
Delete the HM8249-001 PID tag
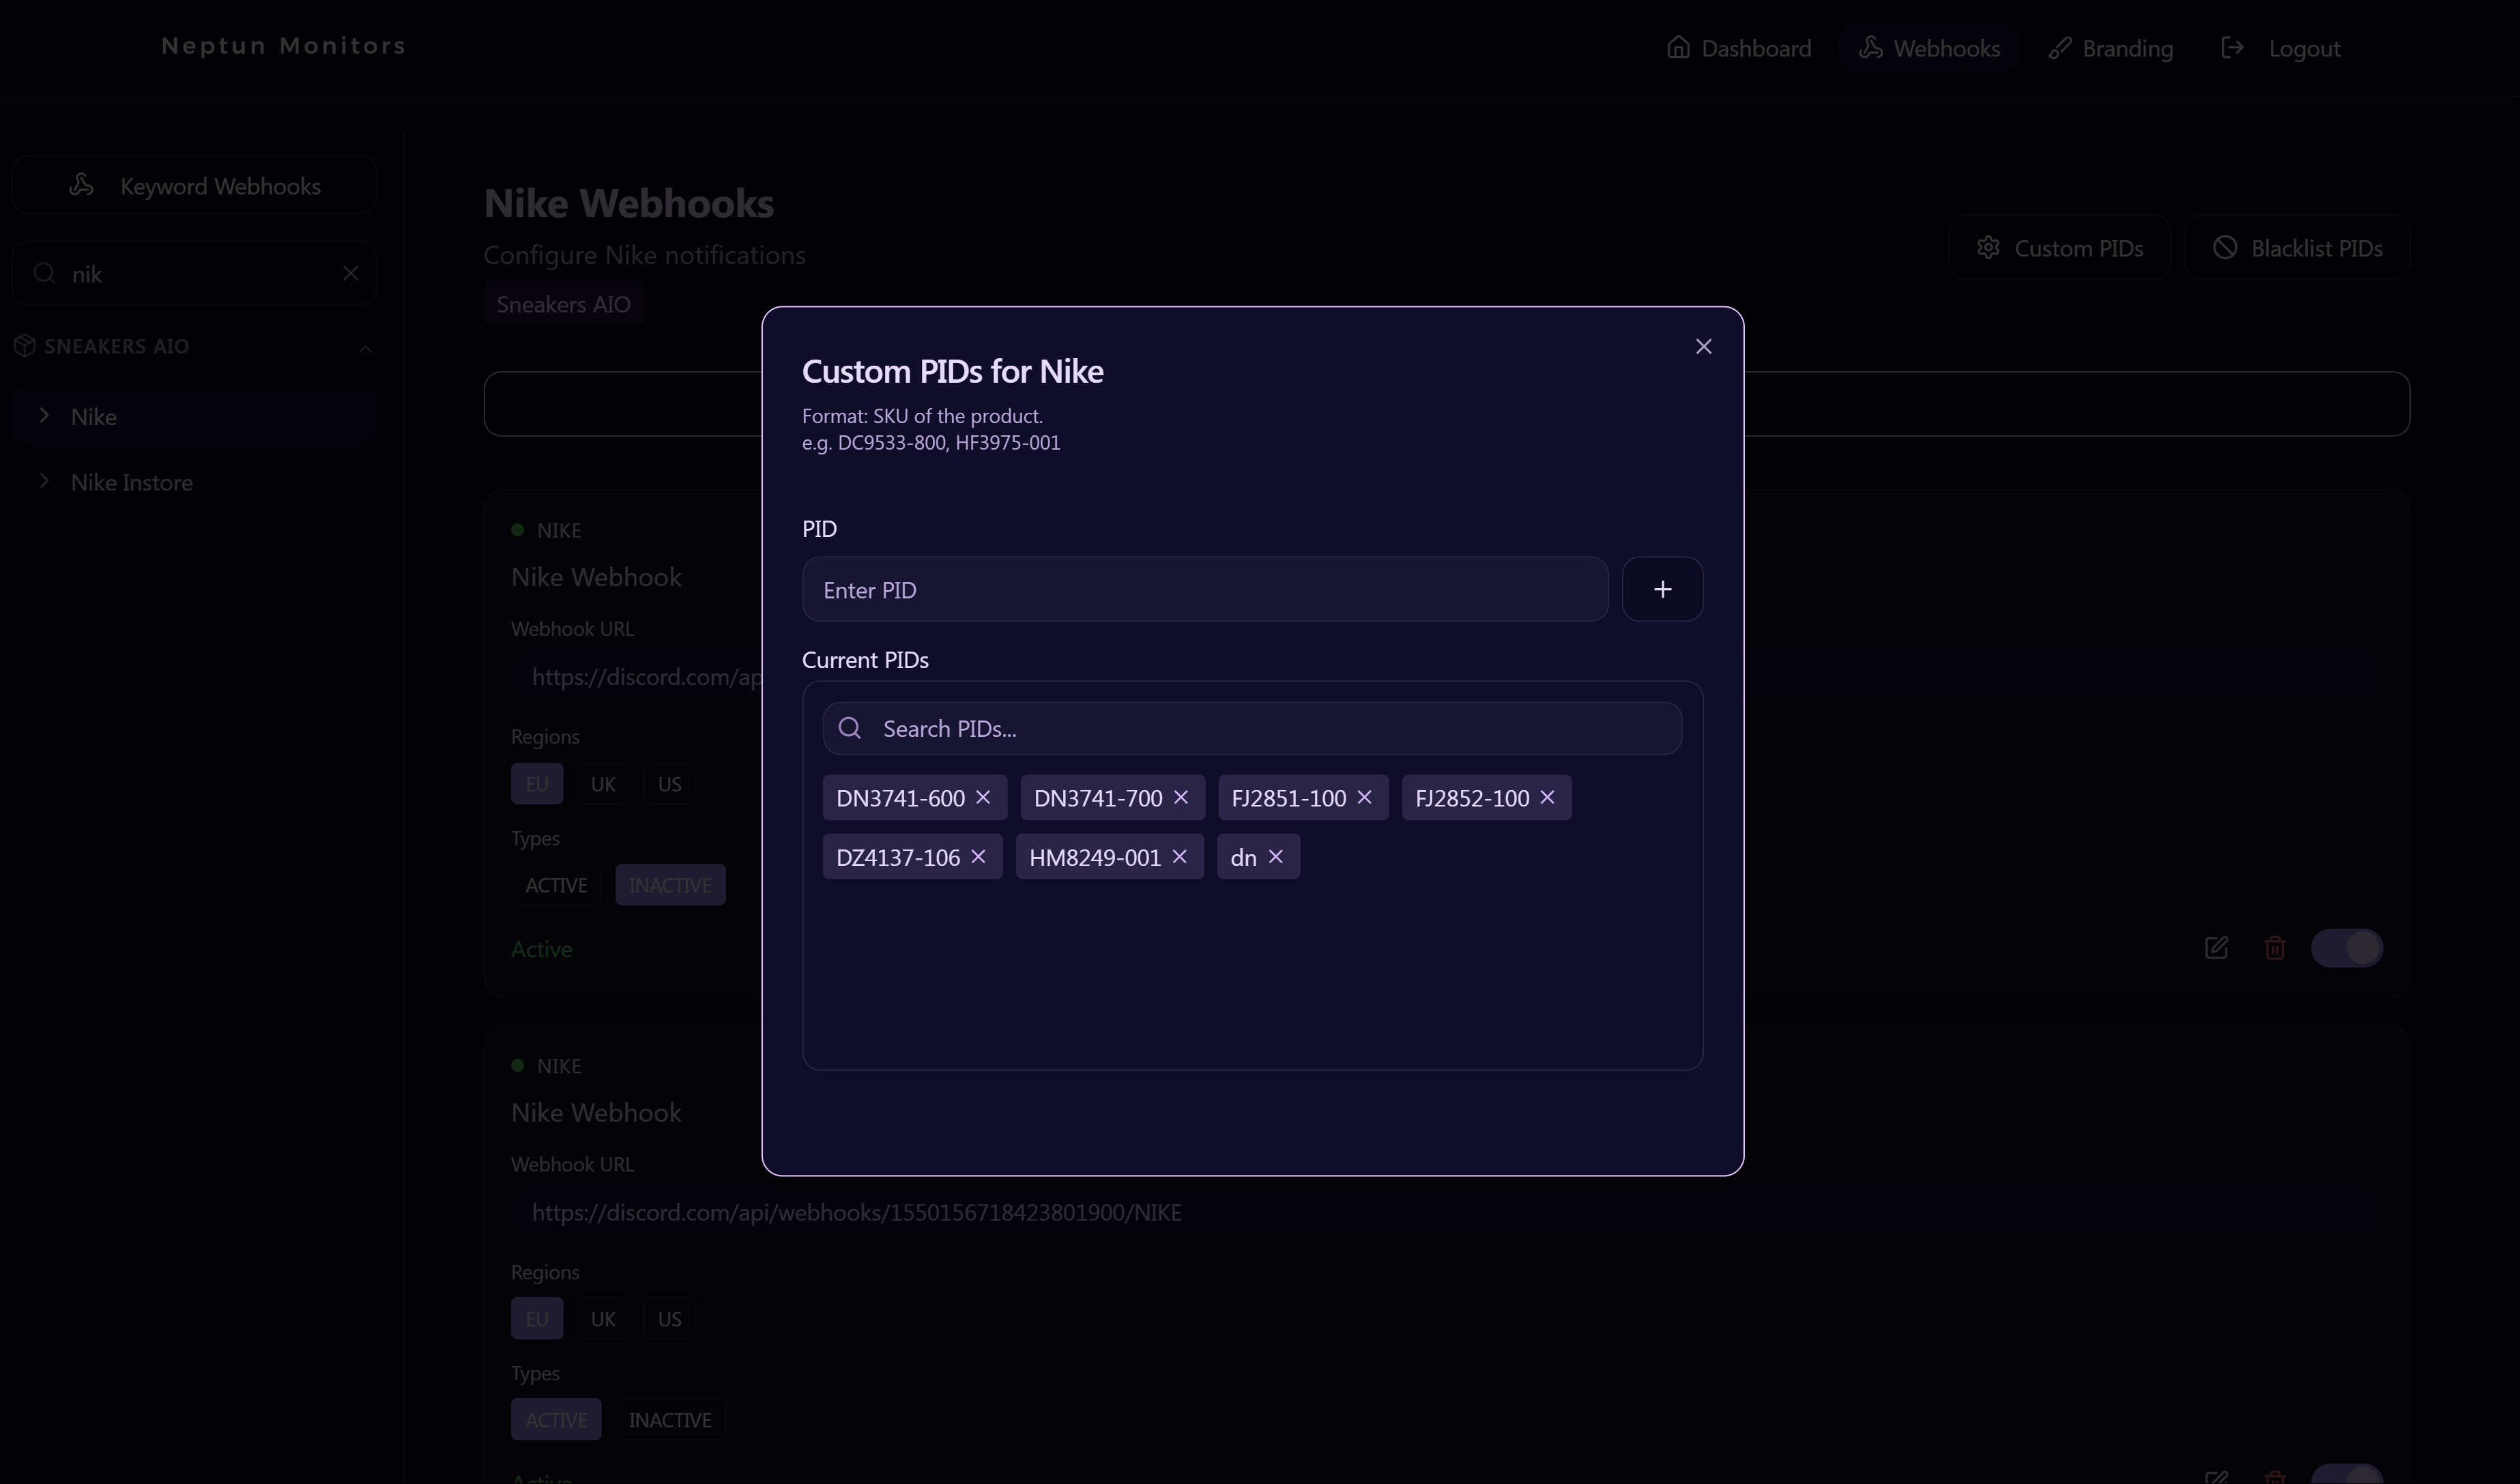click(1179, 857)
